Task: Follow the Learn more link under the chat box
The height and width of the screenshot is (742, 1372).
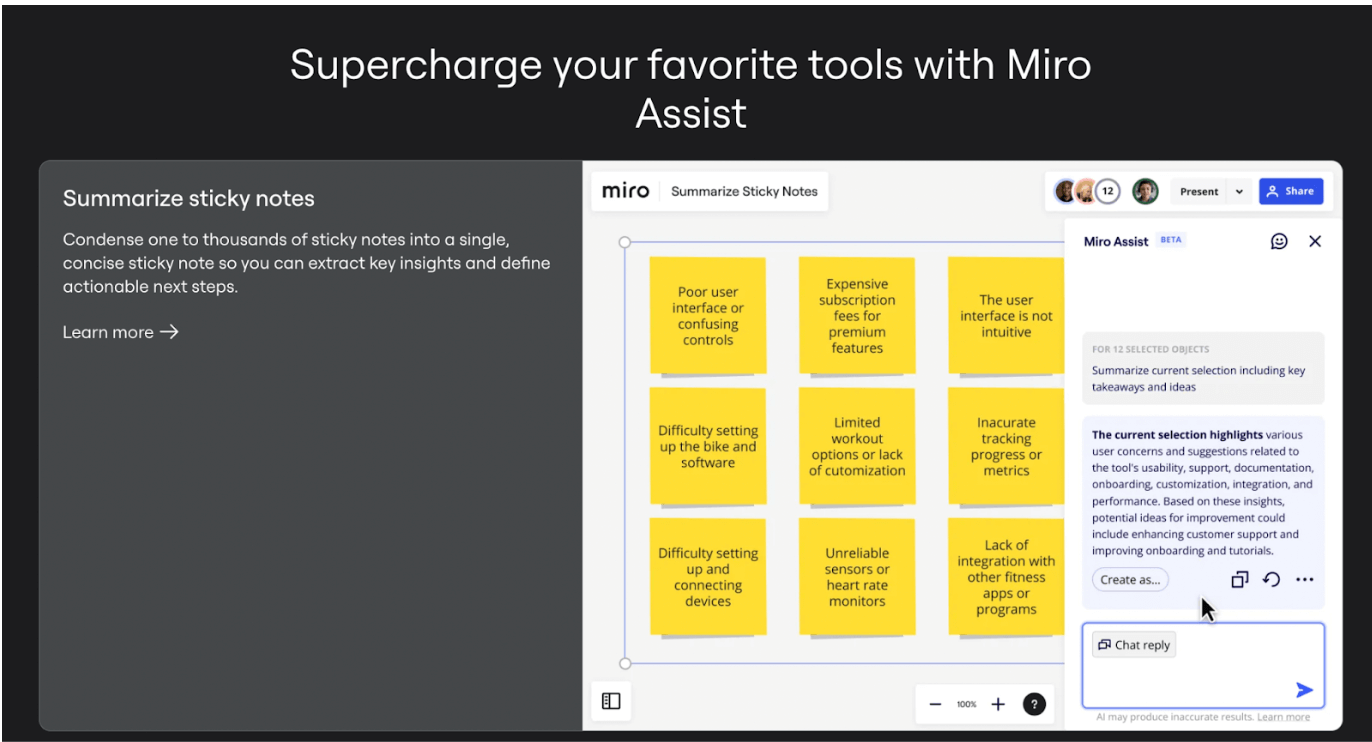Action: click(1283, 717)
